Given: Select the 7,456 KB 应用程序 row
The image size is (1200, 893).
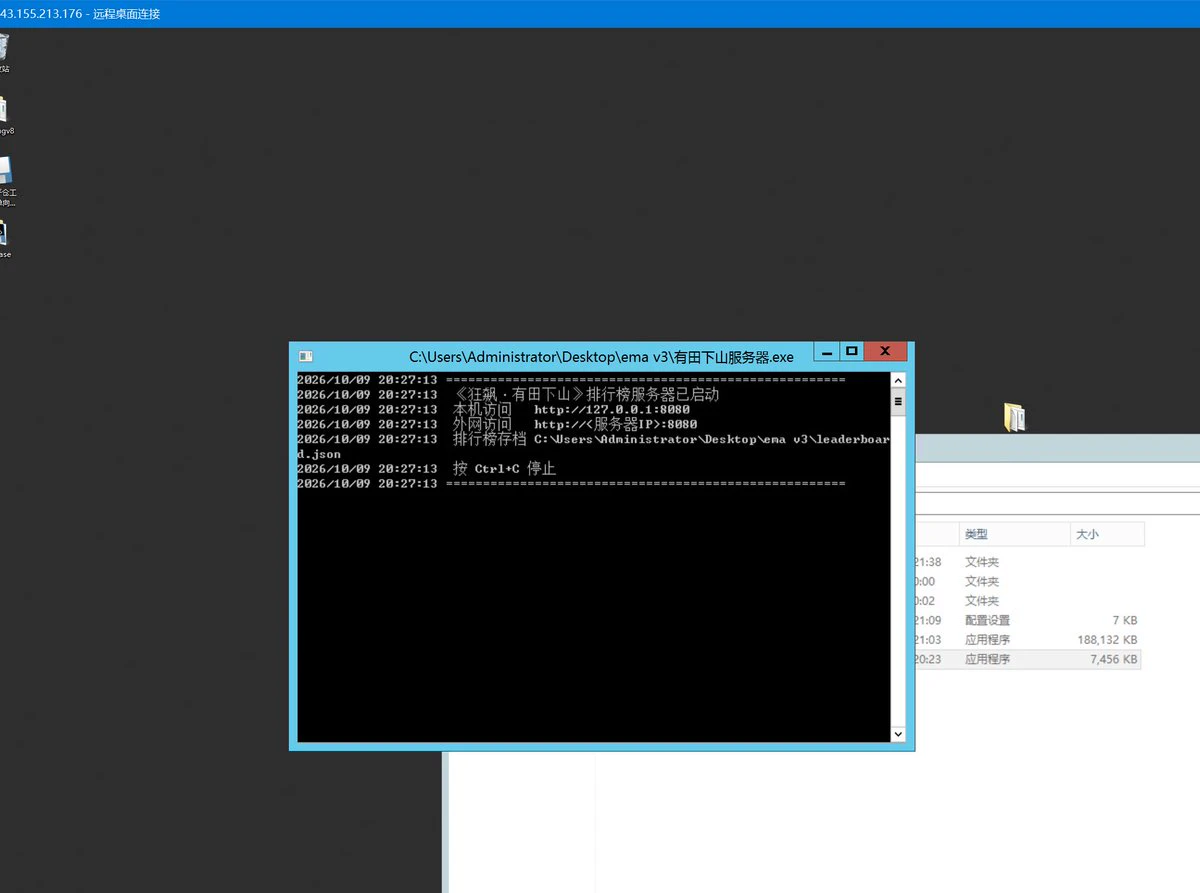Looking at the screenshot, I should tap(1026, 659).
